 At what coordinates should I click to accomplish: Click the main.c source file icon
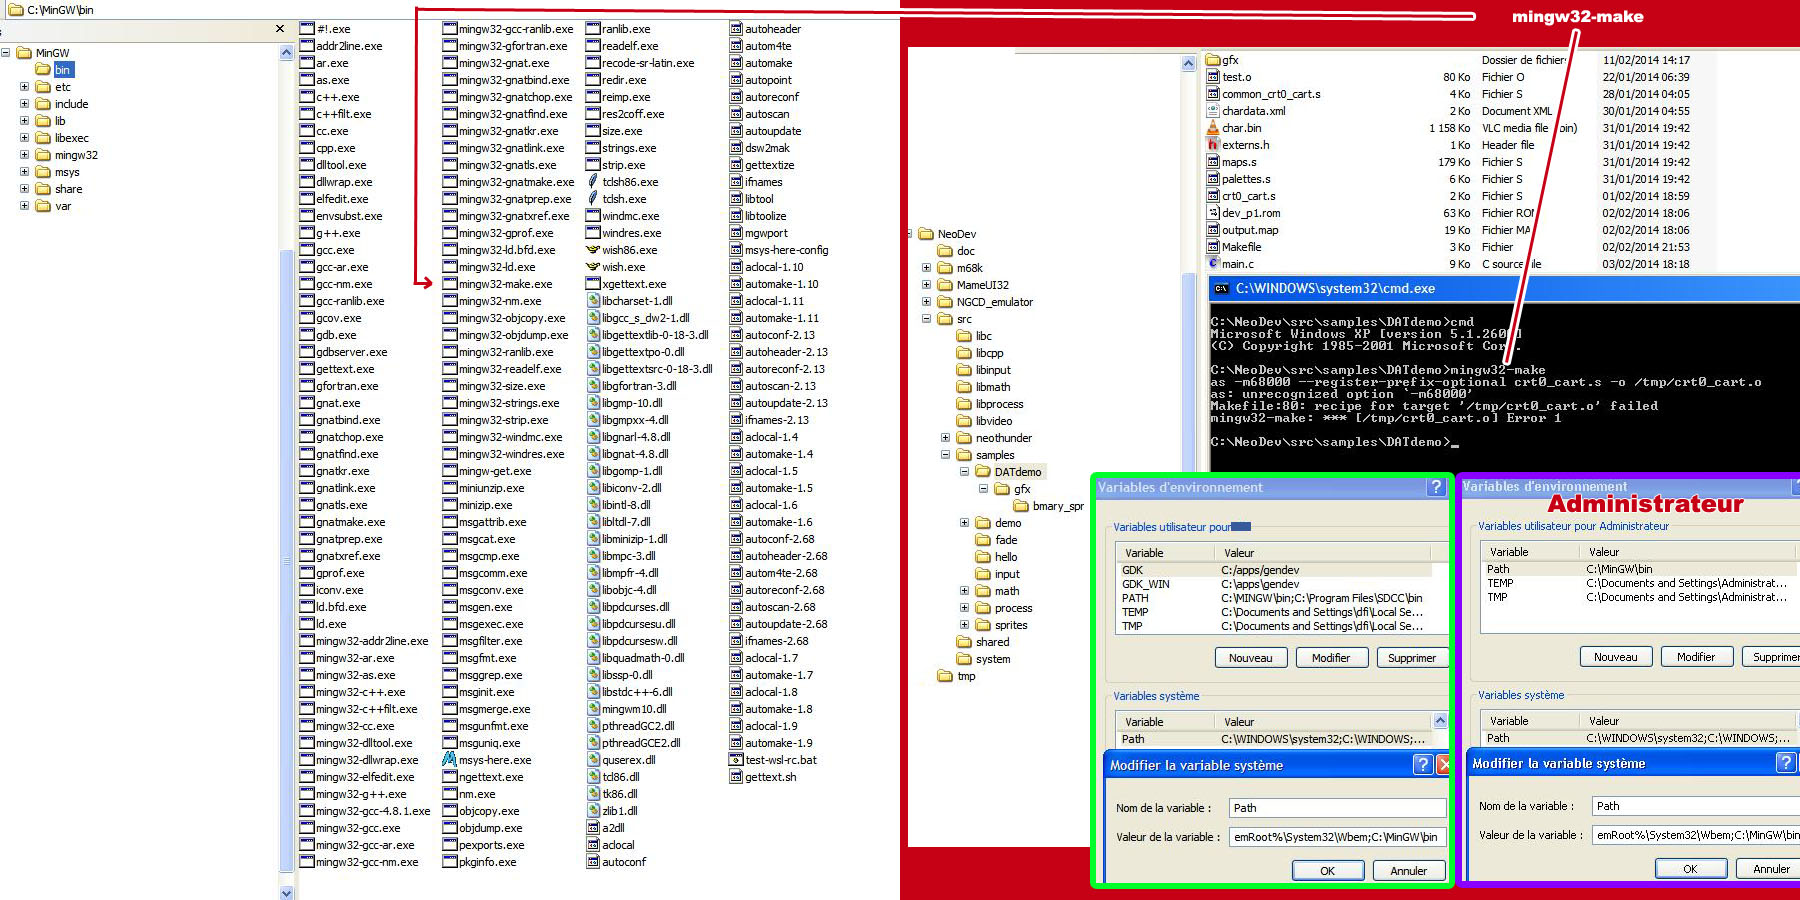click(1213, 264)
